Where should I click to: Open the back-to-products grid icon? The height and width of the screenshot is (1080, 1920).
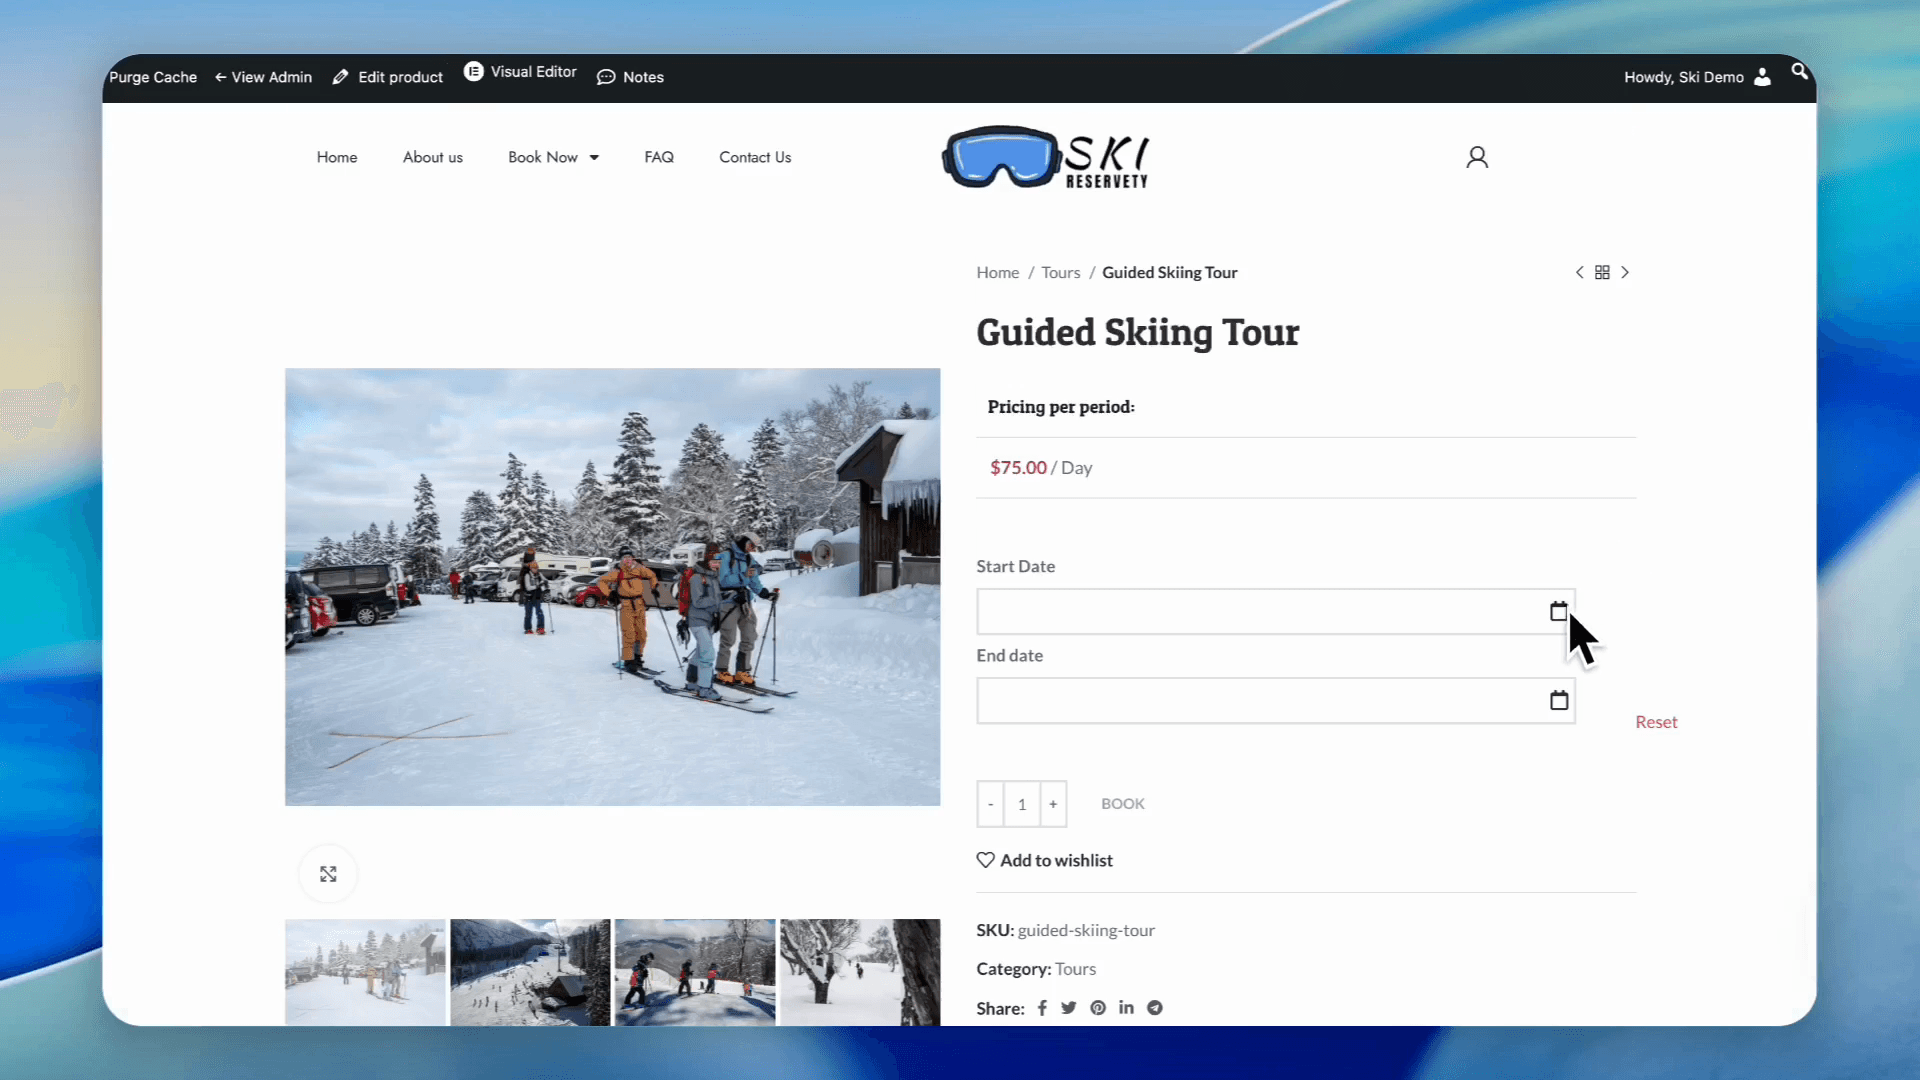coord(1602,272)
